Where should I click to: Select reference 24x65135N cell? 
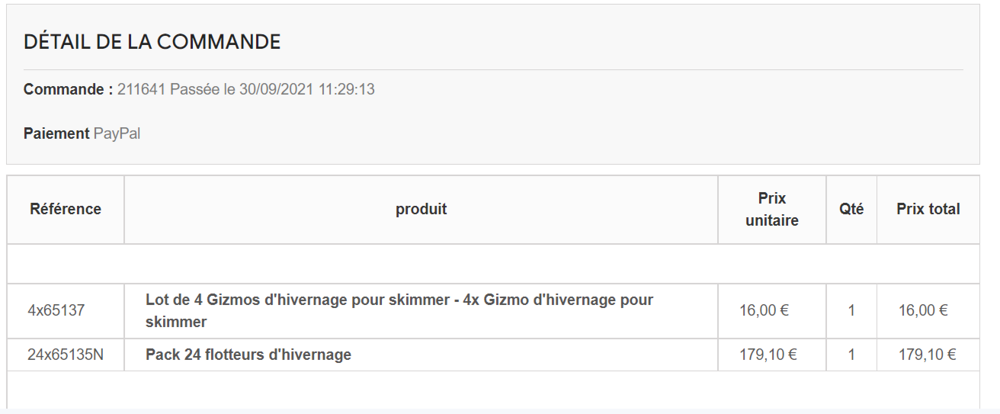tap(65, 355)
